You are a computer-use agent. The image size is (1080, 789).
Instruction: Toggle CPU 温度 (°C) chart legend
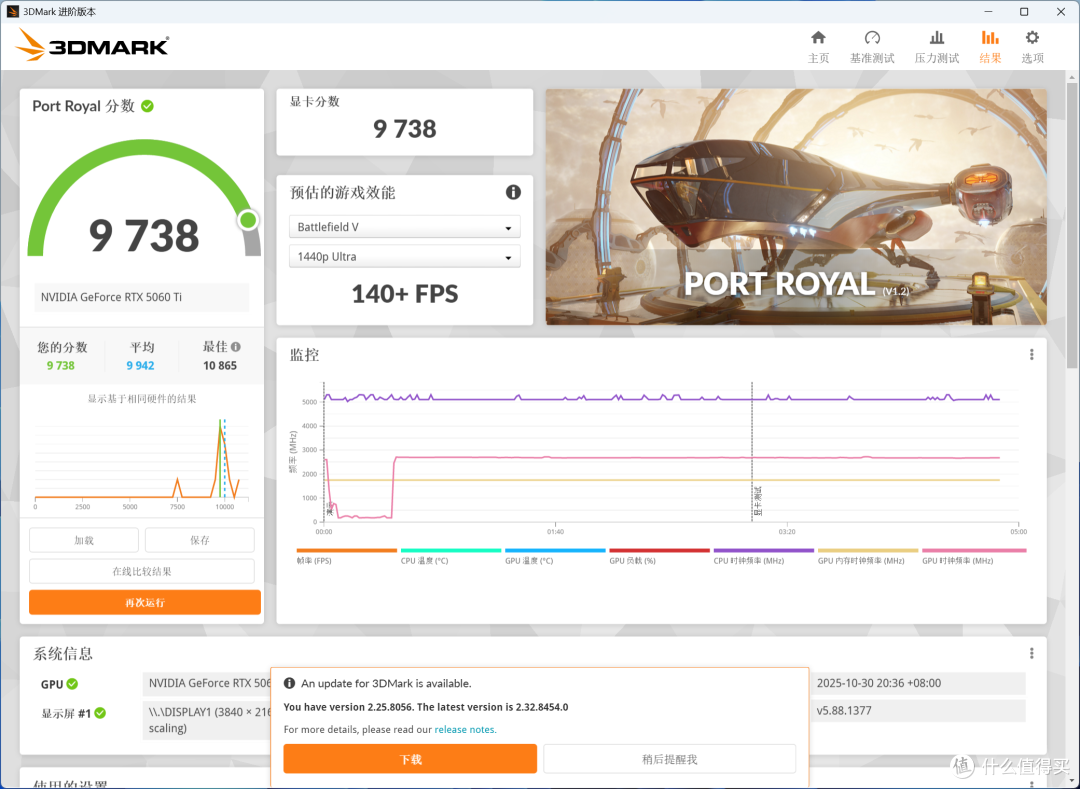(x=450, y=556)
